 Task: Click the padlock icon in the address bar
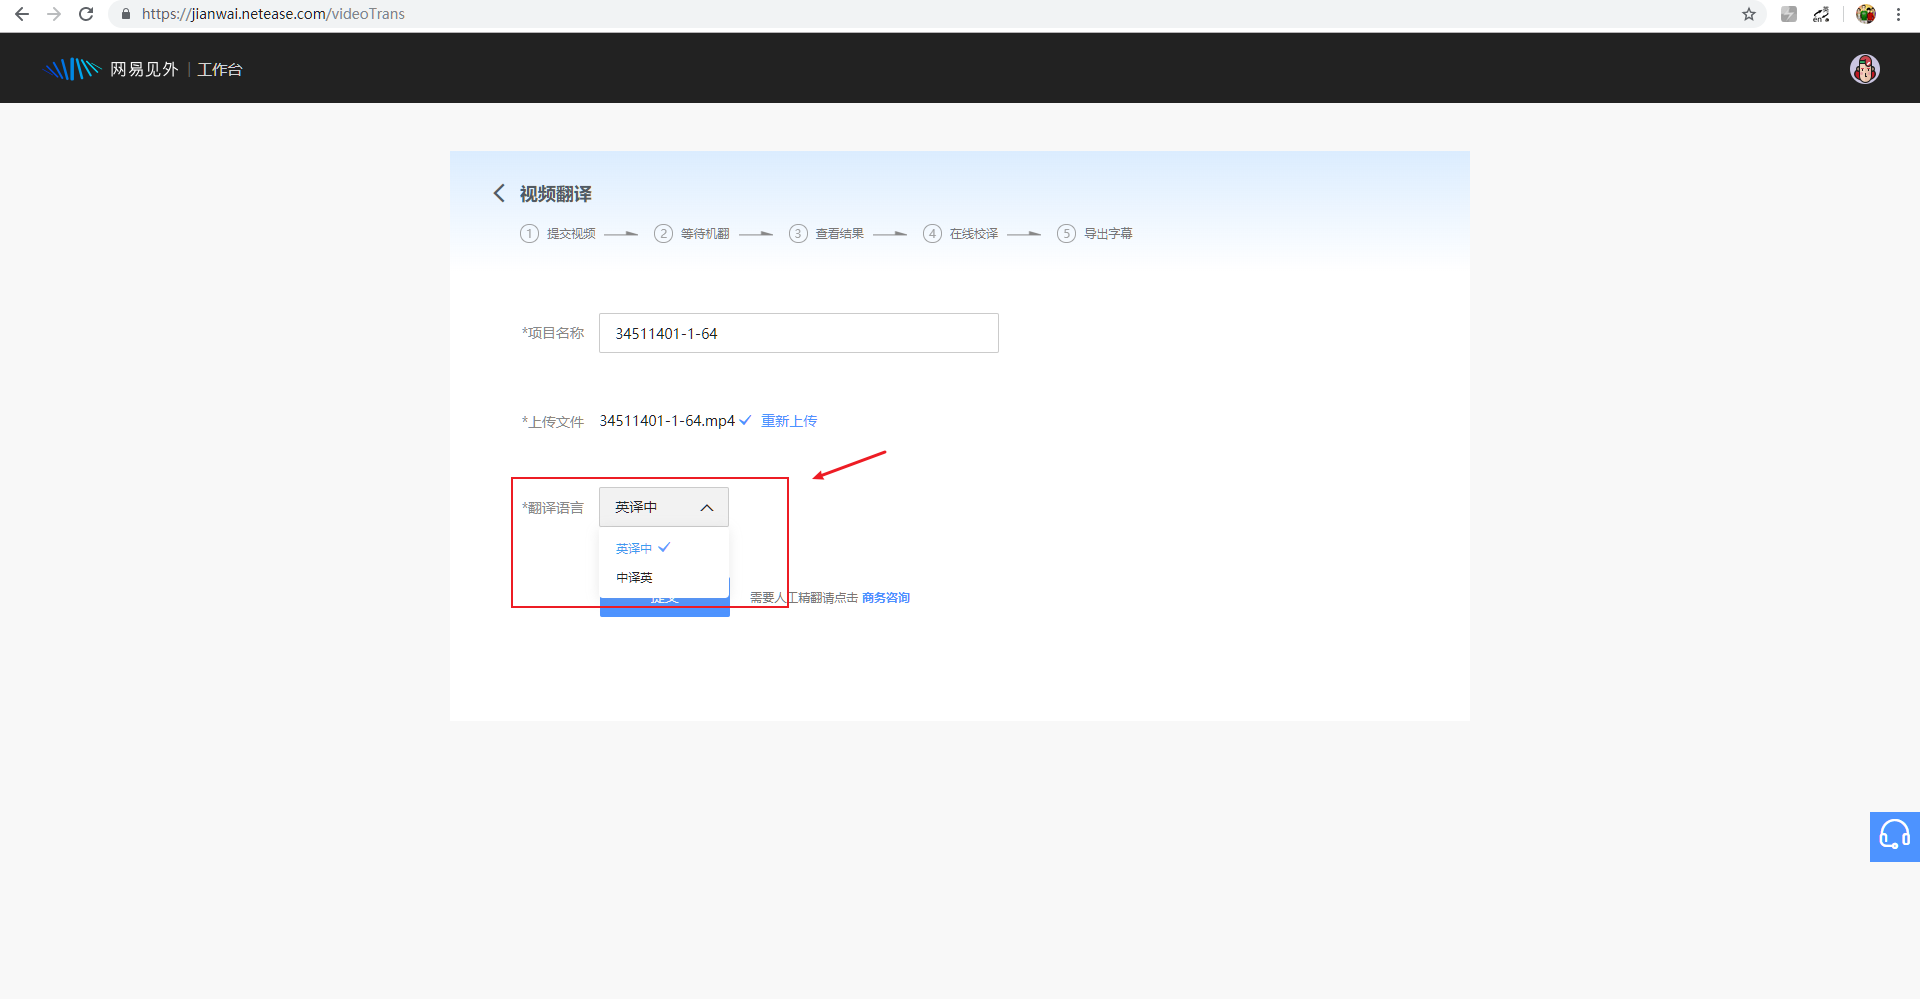[126, 14]
